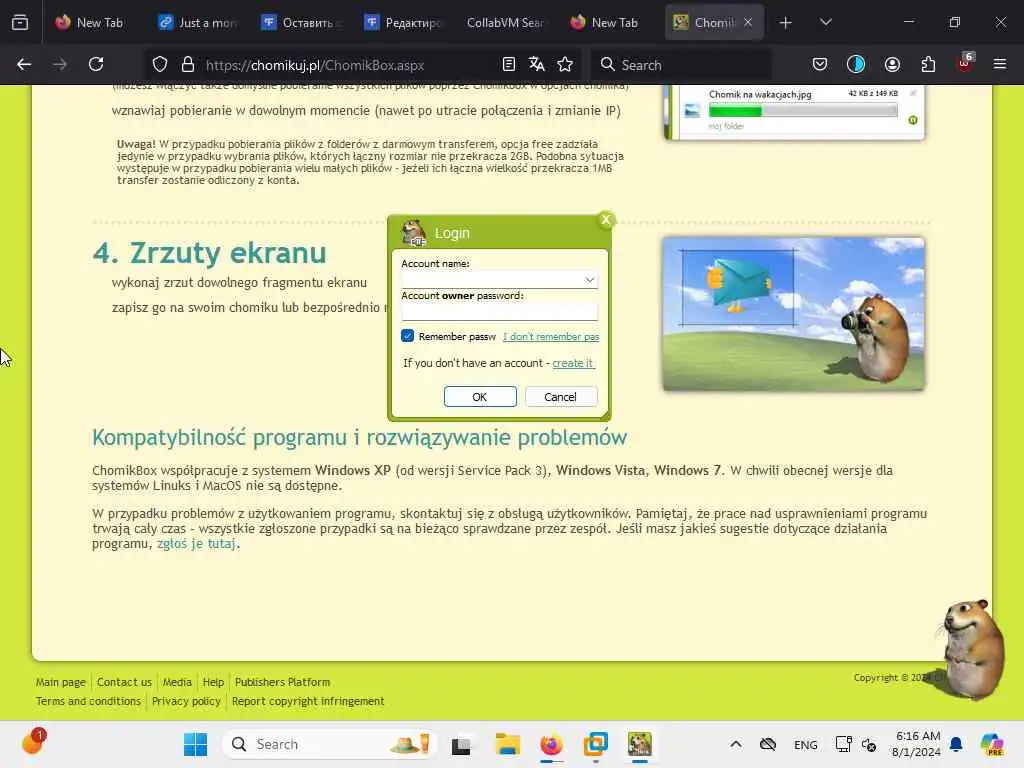Open Terms and conditions link
The height and width of the screenshot is (768, 1024).
click(88, 701)
